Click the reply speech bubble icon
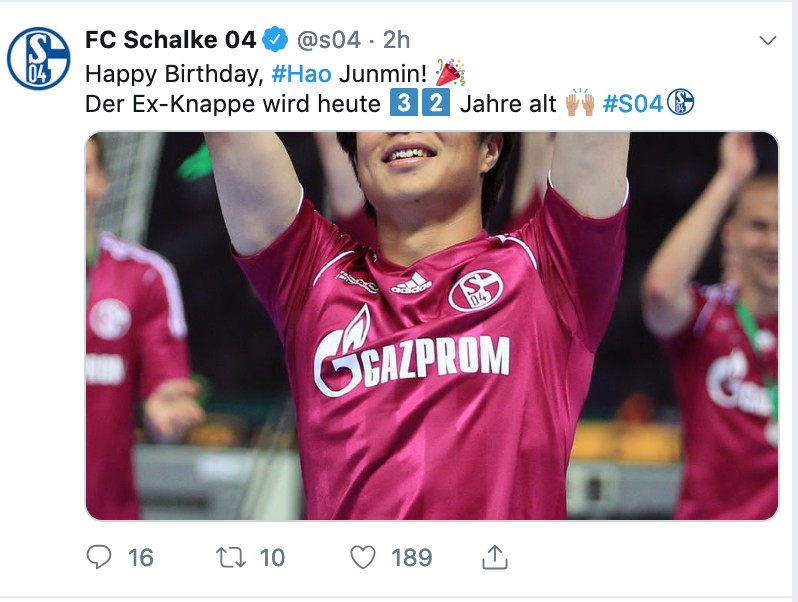This screenshot has height=602, width=798. [x=99, y=557]
